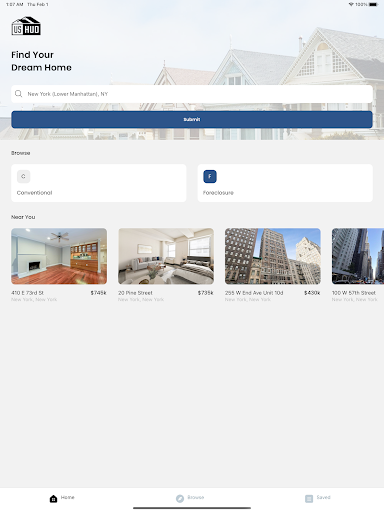Image resolution: width=384 pixels, height=512 pixels.
Task: Open the 410 E 73rd St photo
Action: point(59,256)
